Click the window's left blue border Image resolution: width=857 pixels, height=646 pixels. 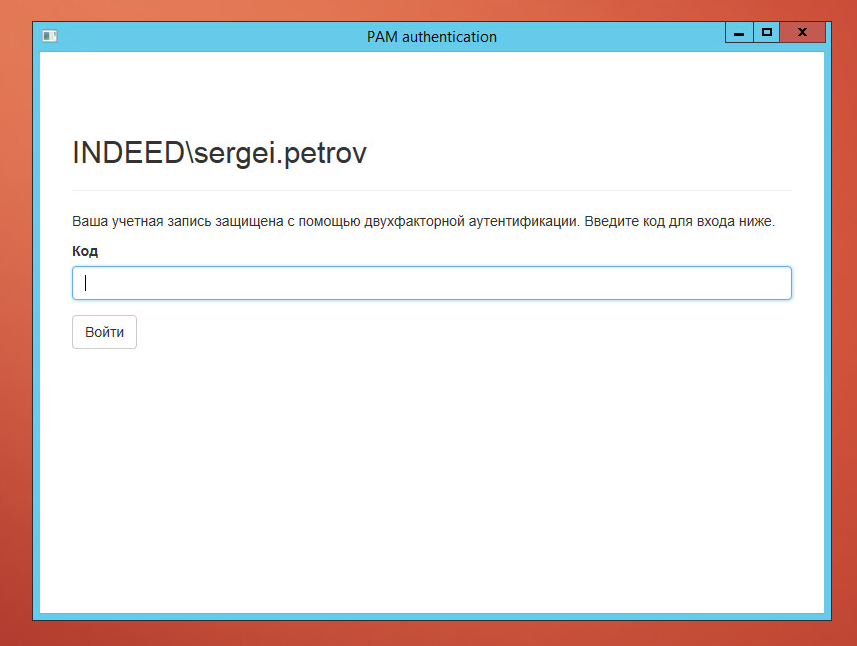pos(36,330)
